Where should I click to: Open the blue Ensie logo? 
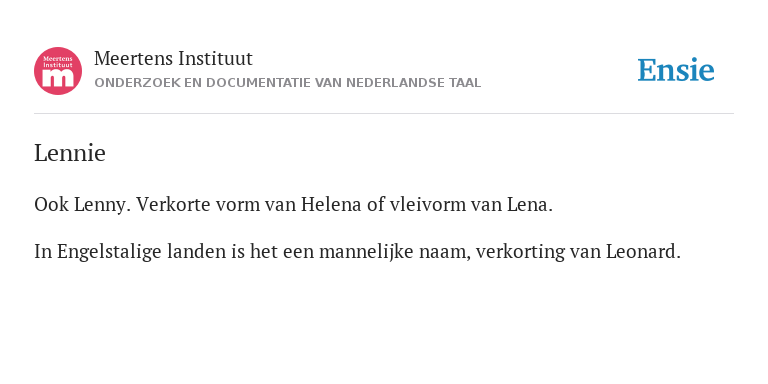676,70
